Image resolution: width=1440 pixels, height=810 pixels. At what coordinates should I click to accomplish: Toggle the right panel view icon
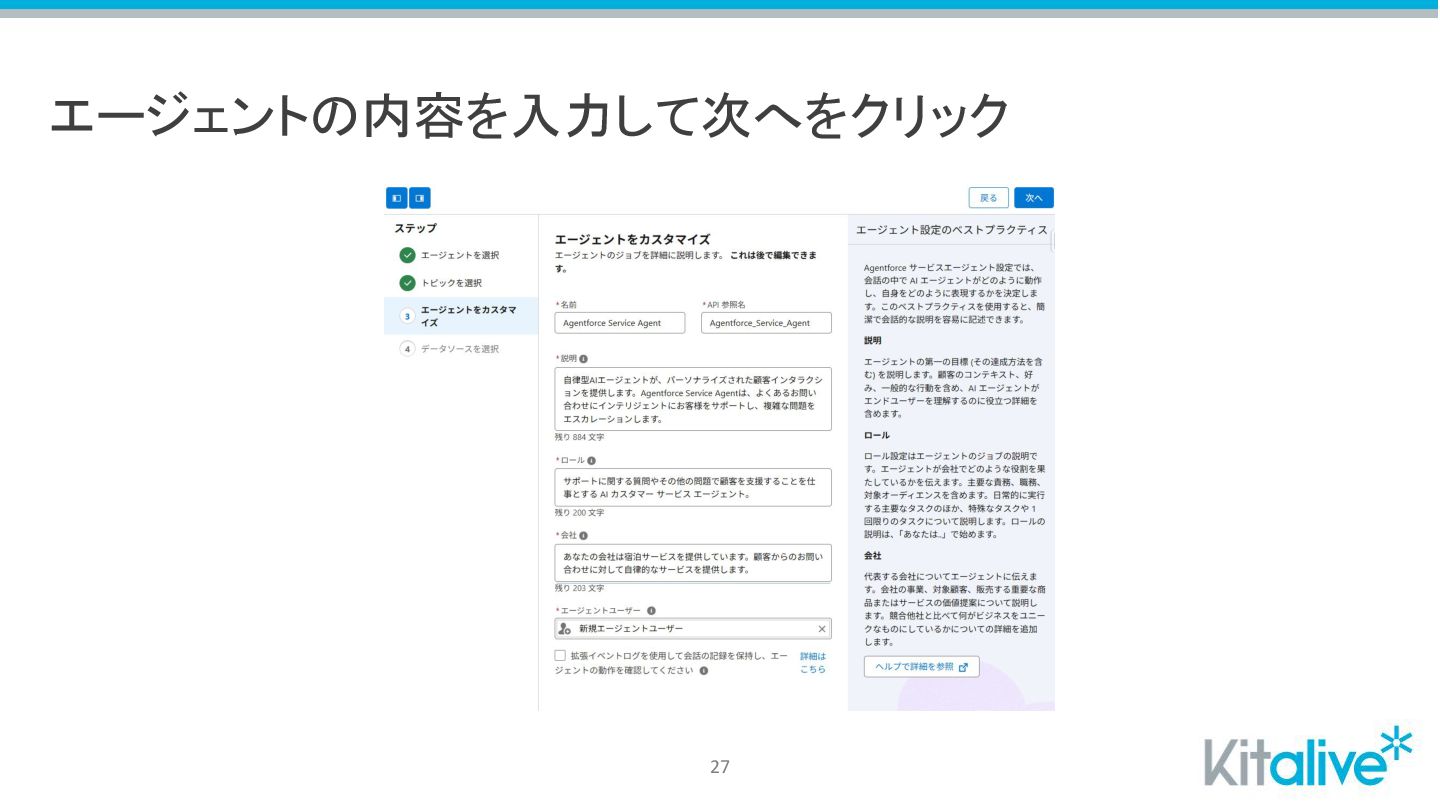coord(420,198)
